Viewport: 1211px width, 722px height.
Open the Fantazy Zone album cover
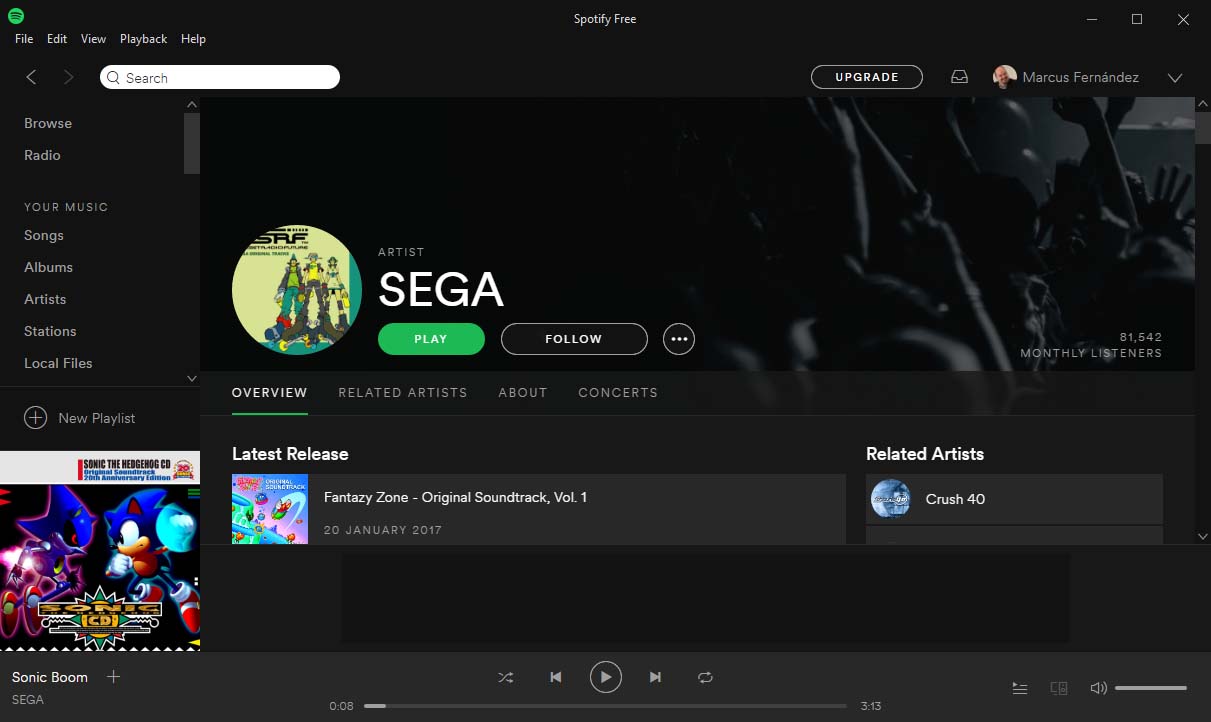[270, 509]
